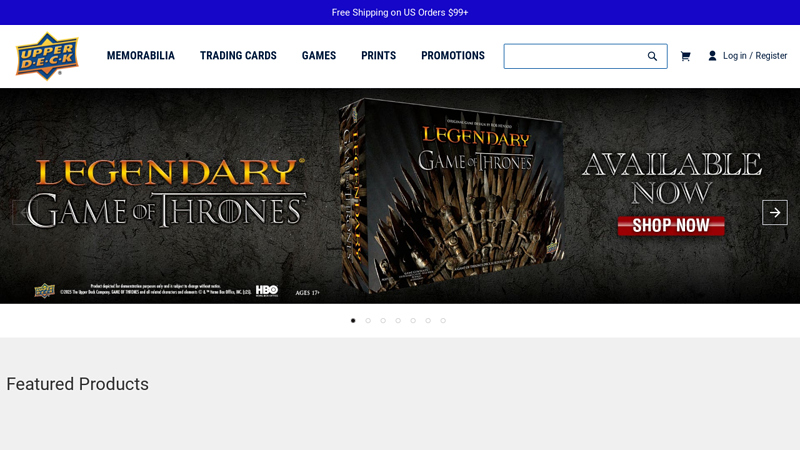Screen dimensions: 800x450
Task: Select the last carousel dot
Action: tap(443, 321)
